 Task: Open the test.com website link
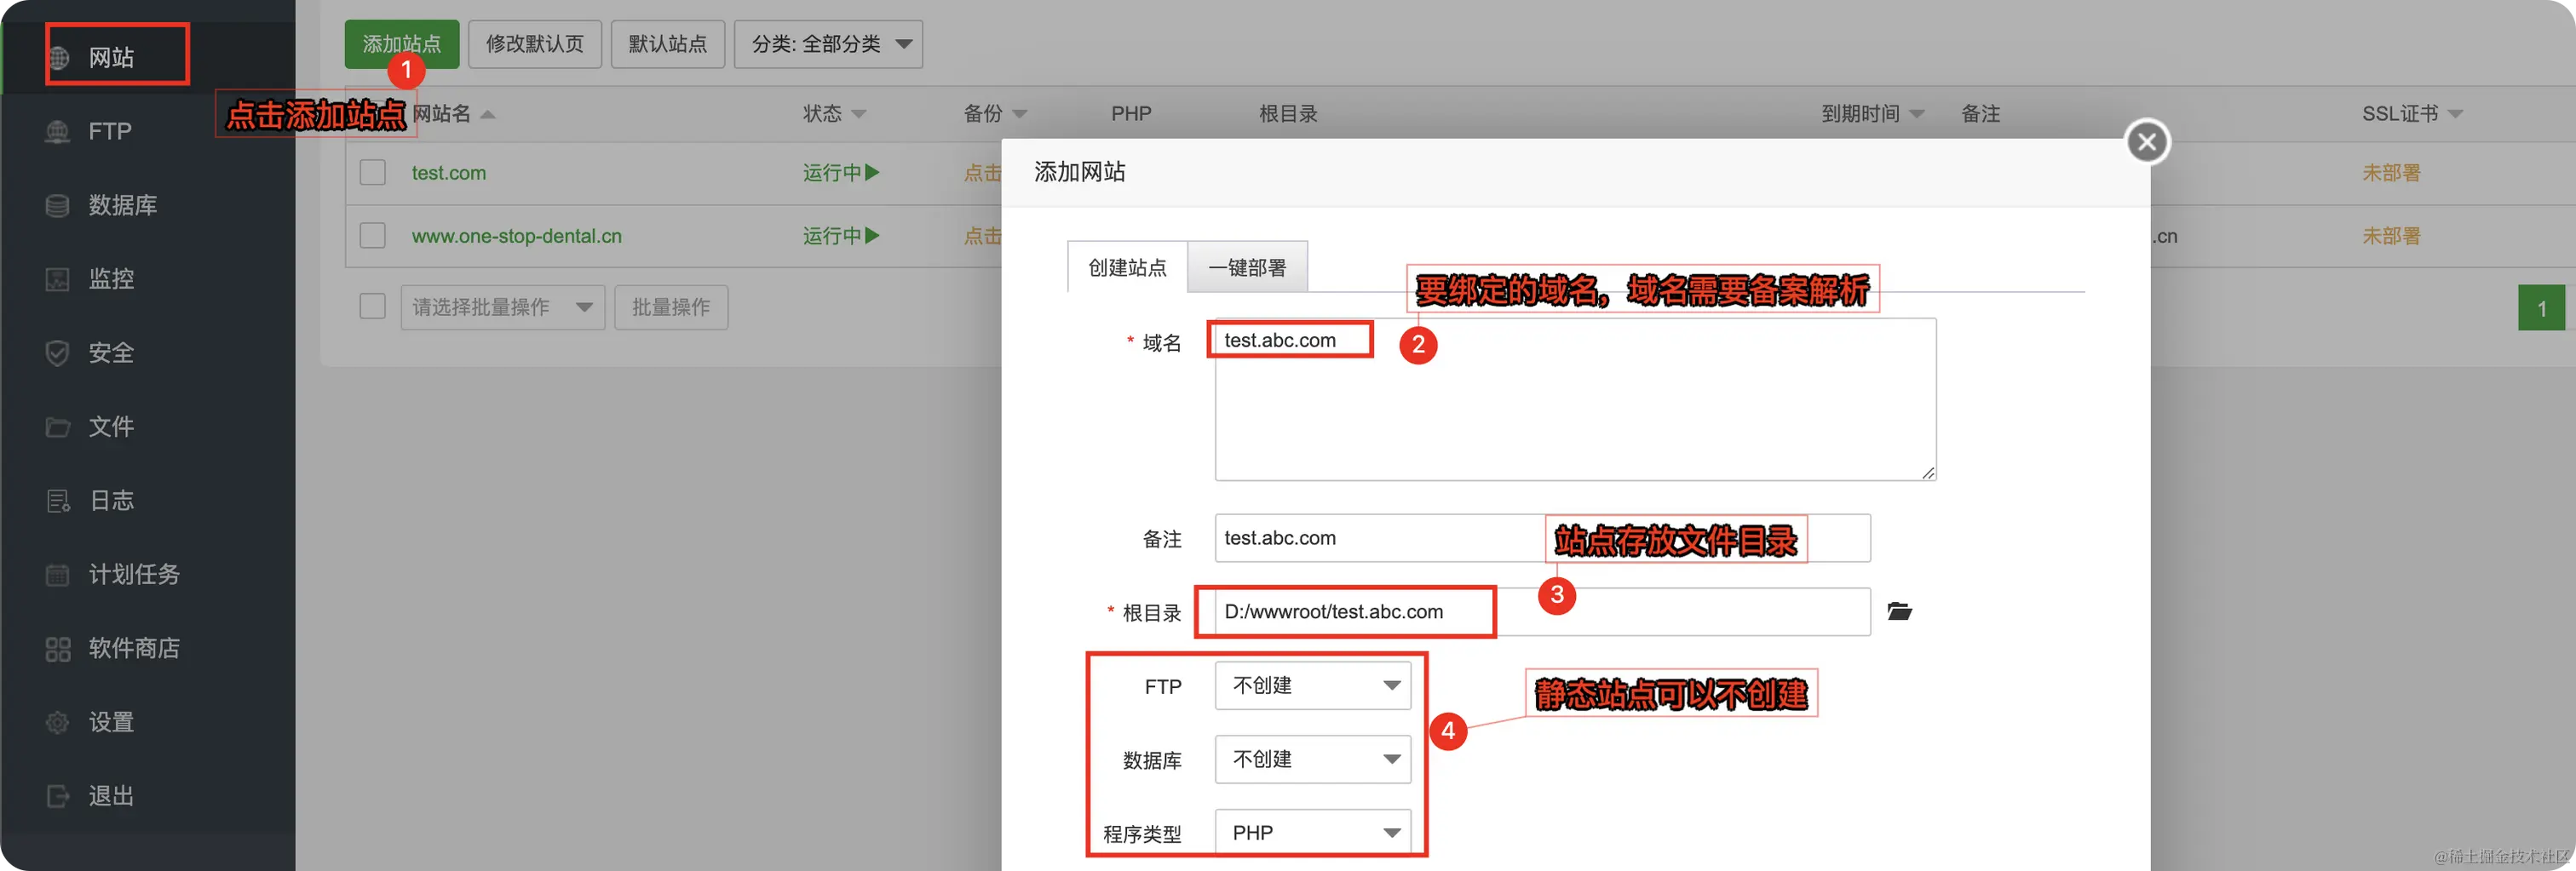448,172
